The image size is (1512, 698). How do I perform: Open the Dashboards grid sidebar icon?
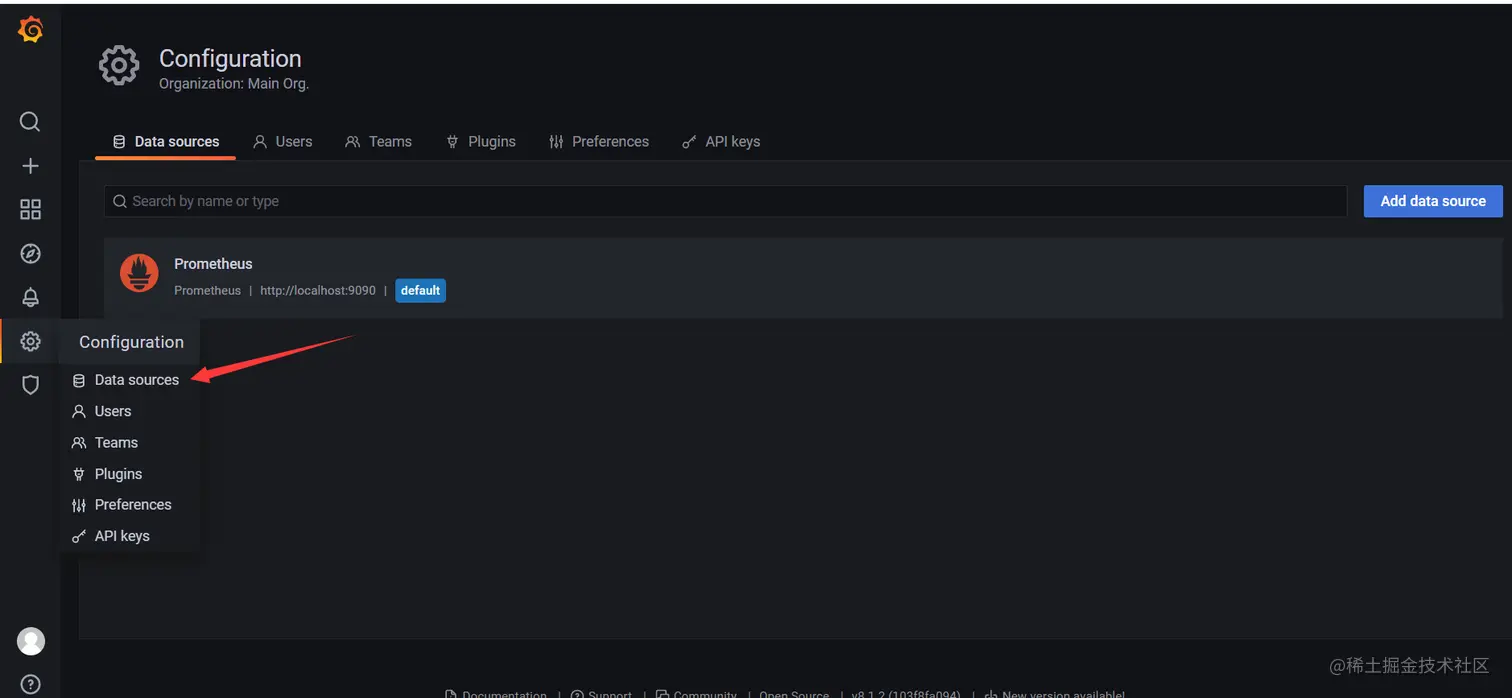(30, 209)
